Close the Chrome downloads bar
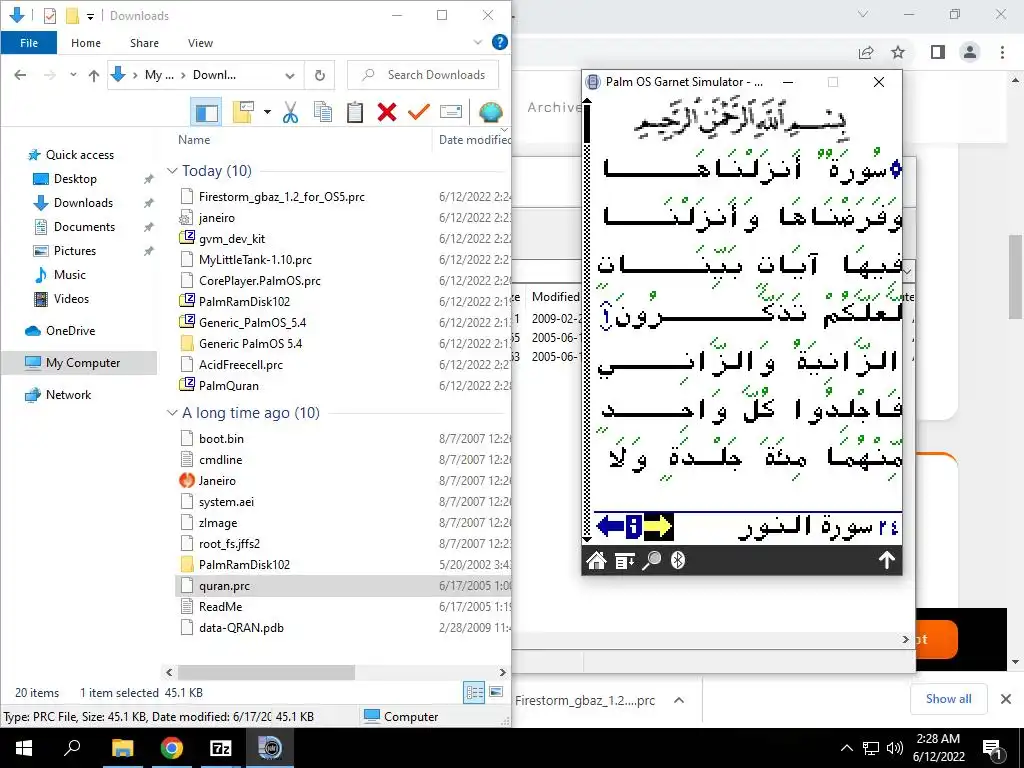 tap(1006, 699)
